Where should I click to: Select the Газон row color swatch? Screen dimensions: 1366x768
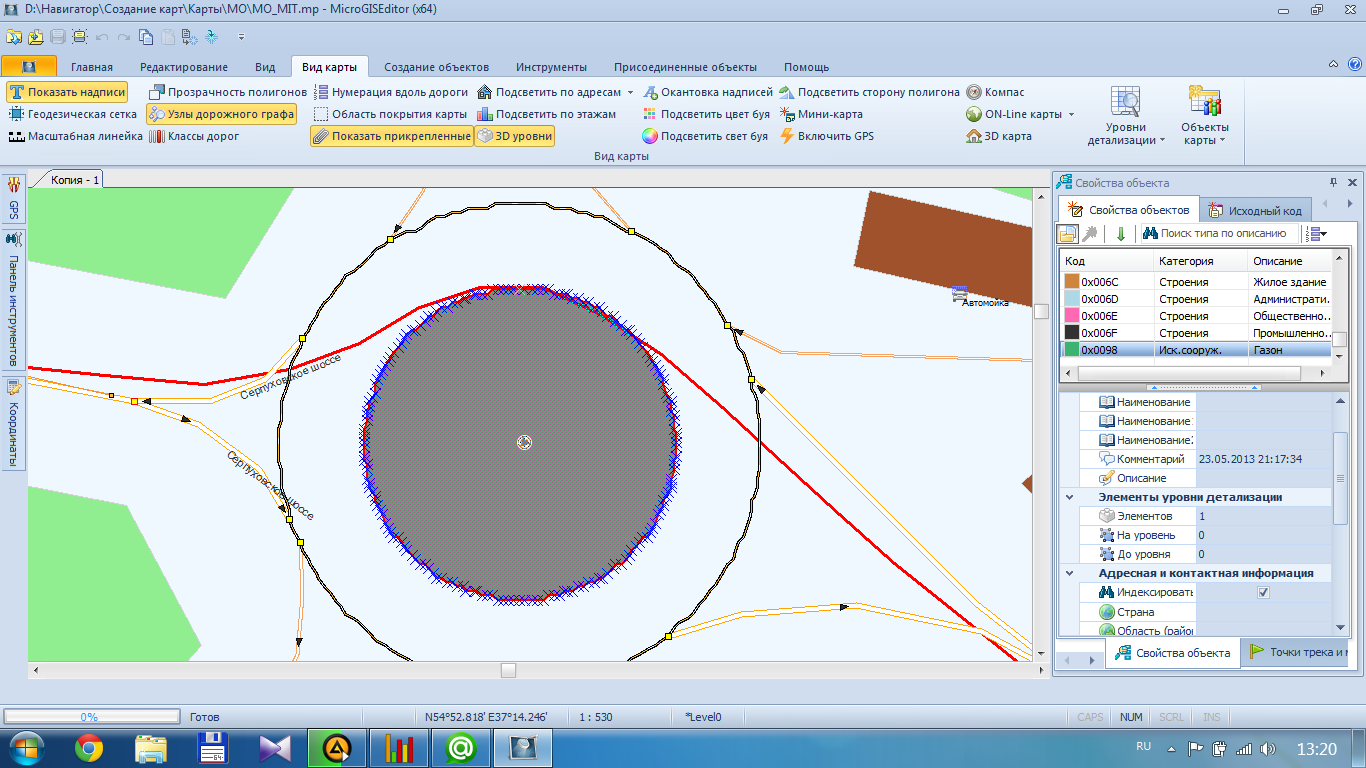coord(1071,350)
